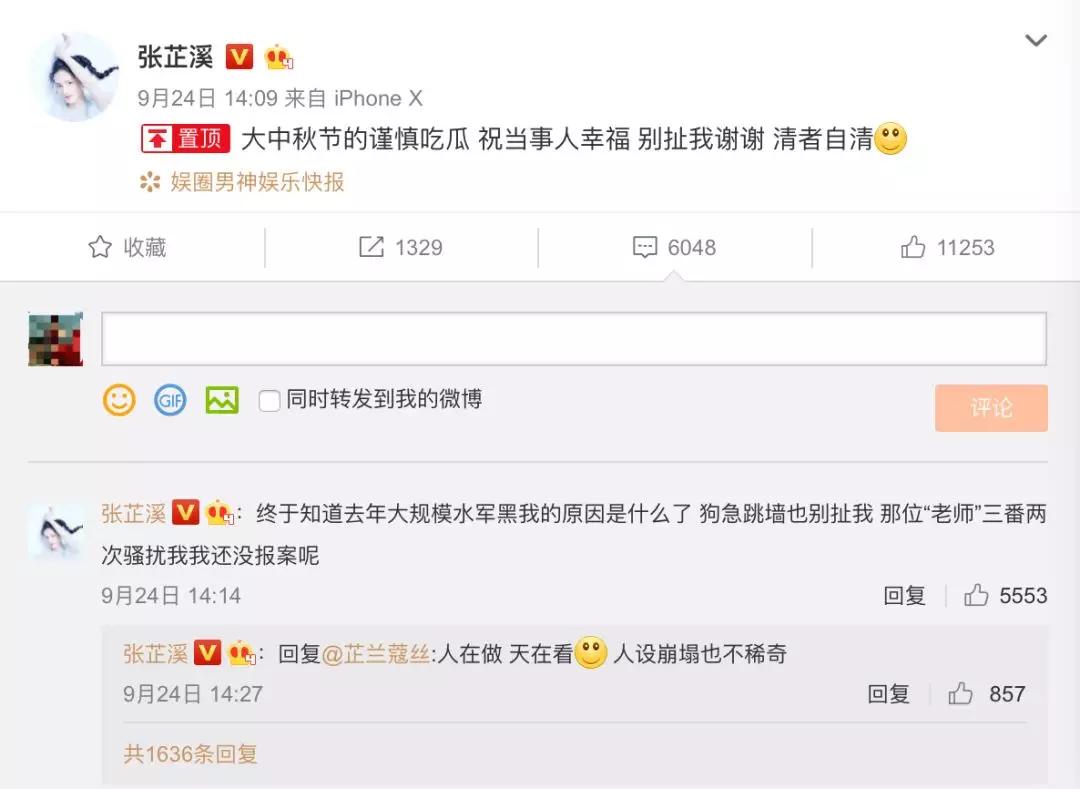Insert a GIF using the GIF icon
The height and width of the screenshot is (789, 1080).
coord(170,399)
